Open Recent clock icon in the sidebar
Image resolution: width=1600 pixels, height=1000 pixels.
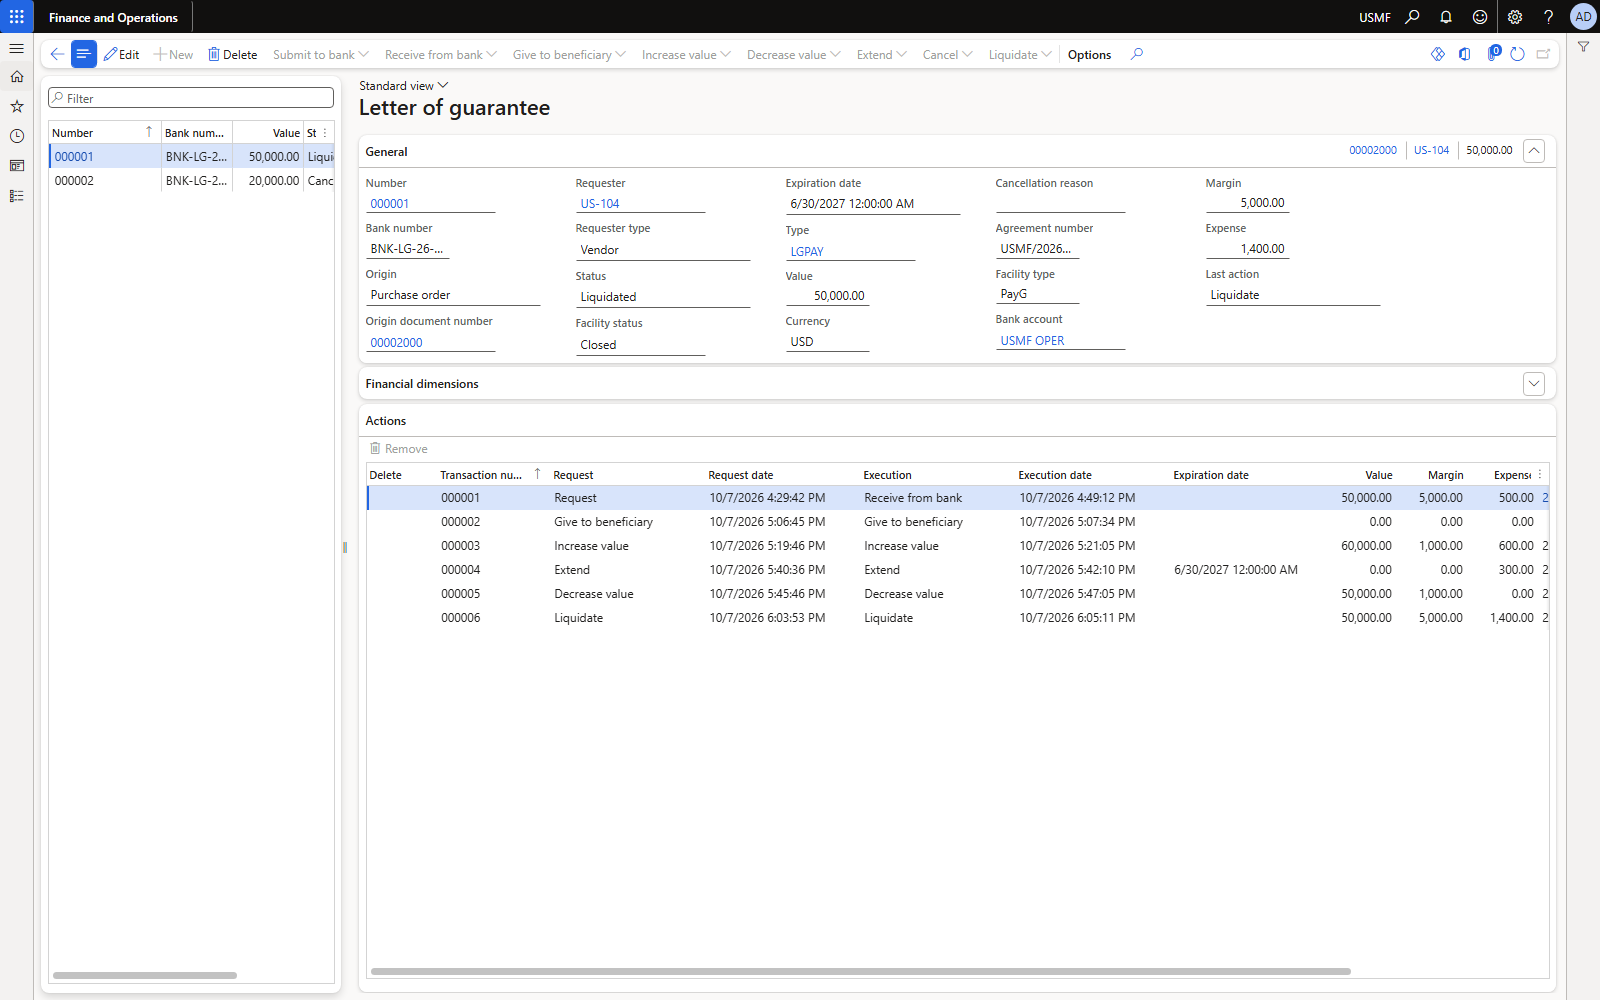click(17, 136)
